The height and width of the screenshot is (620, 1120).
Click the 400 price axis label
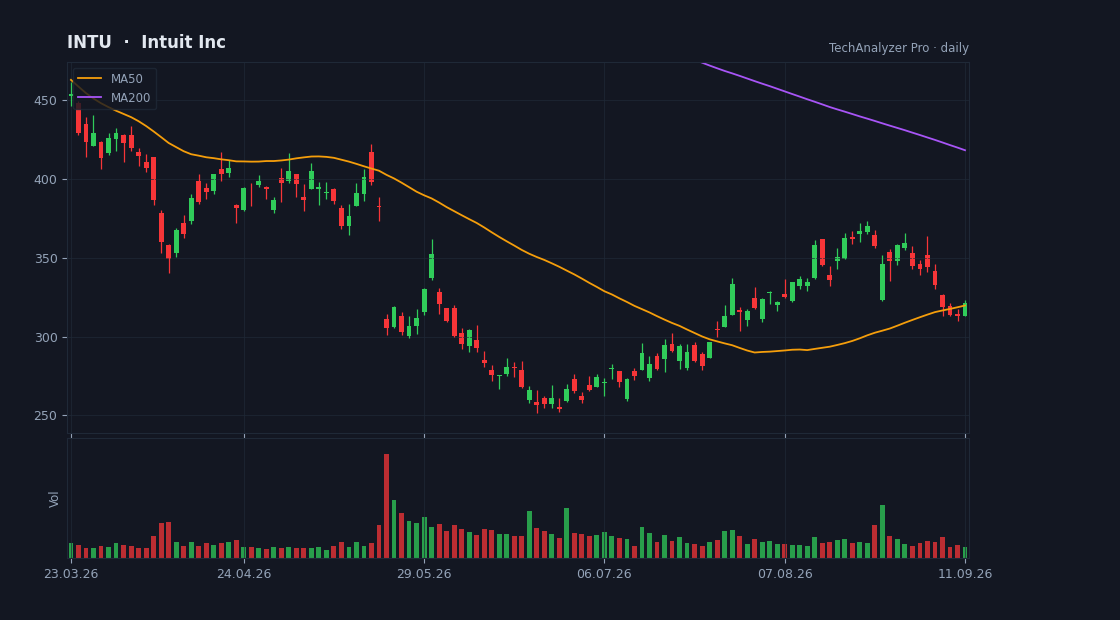point(45,179)
